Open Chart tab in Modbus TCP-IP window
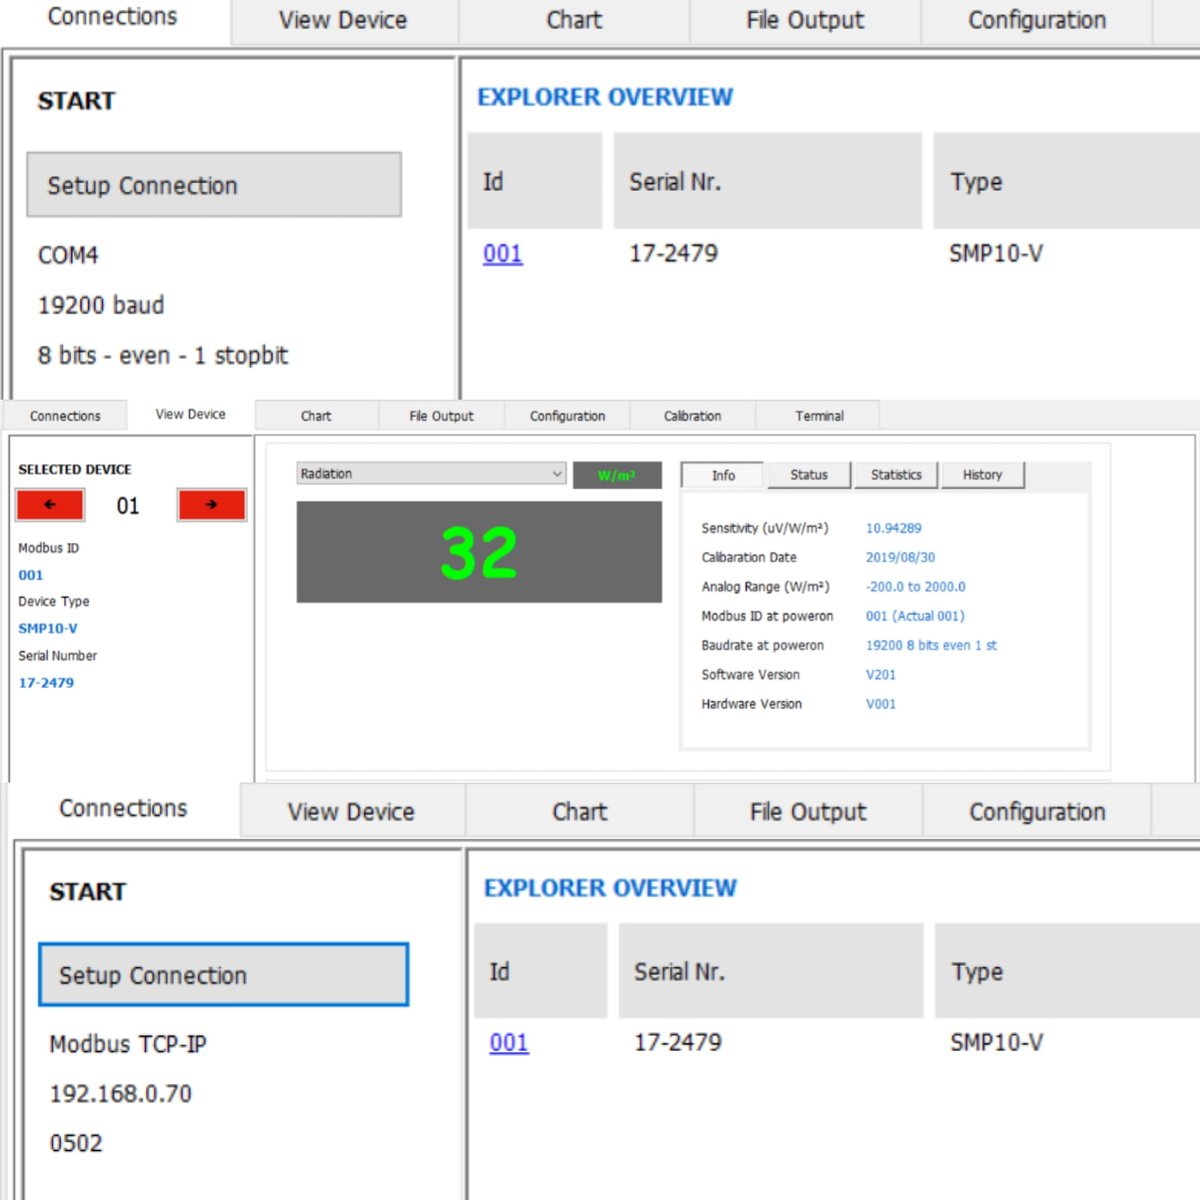This screenshot has height=1200, width=1200. coord(580,812)
